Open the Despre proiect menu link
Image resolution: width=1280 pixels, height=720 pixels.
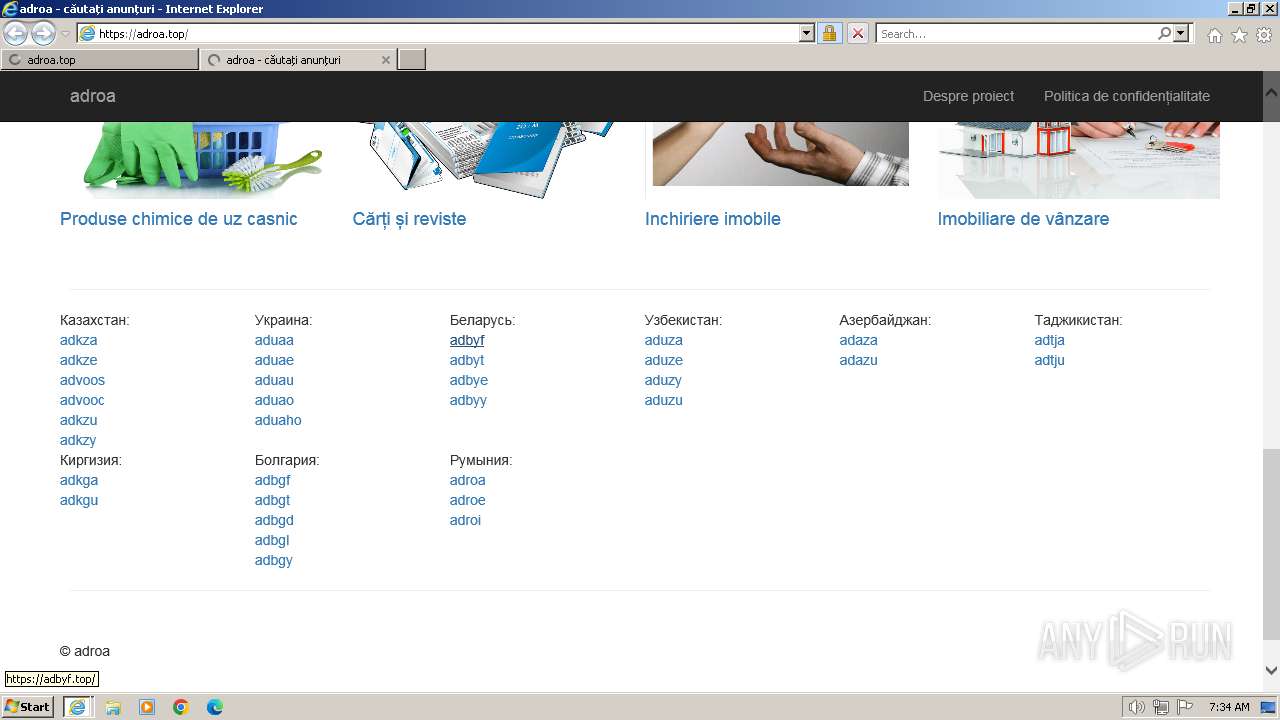(x=968, y=96)
